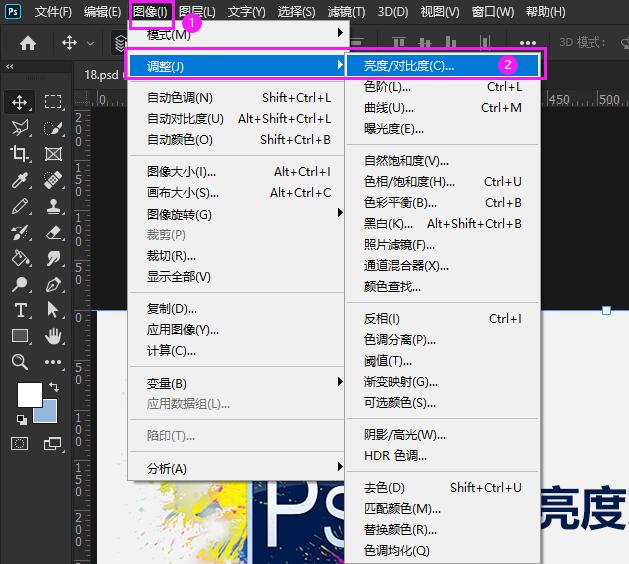
Task: Open the 滤镜(T) menu
Action: [347, 12]
